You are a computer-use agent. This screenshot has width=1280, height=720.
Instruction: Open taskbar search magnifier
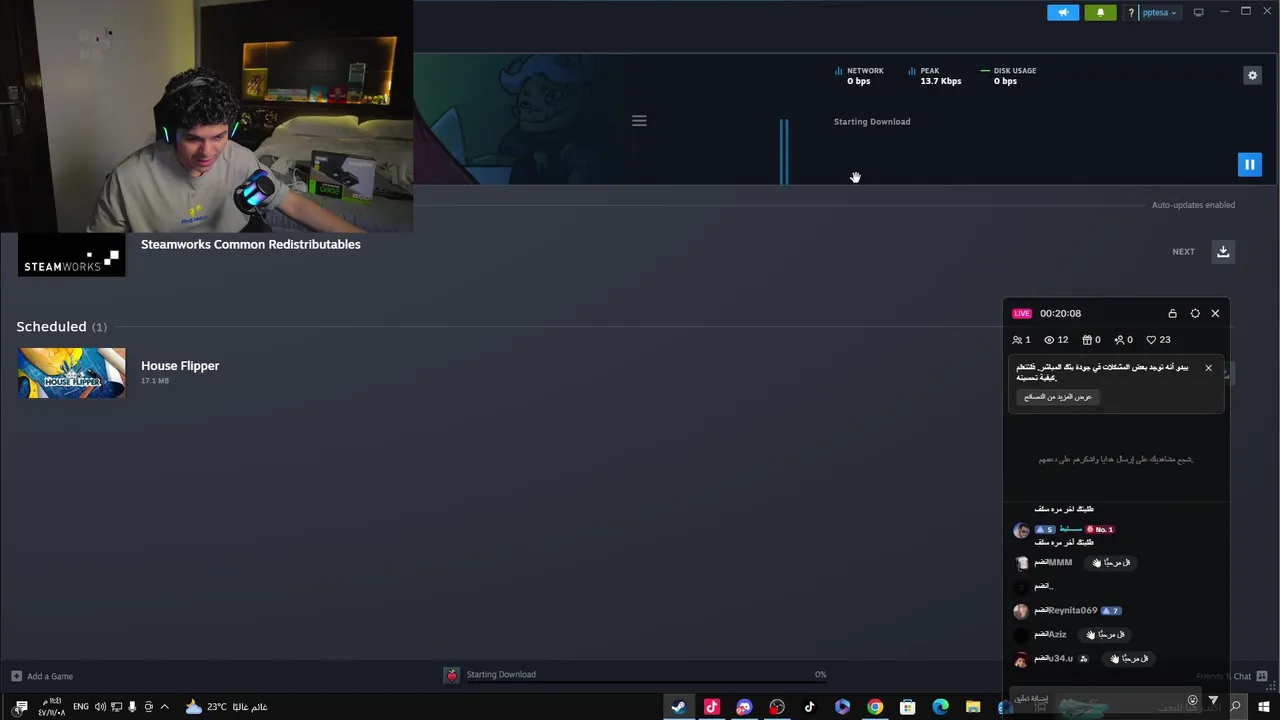pos(1236,707)
